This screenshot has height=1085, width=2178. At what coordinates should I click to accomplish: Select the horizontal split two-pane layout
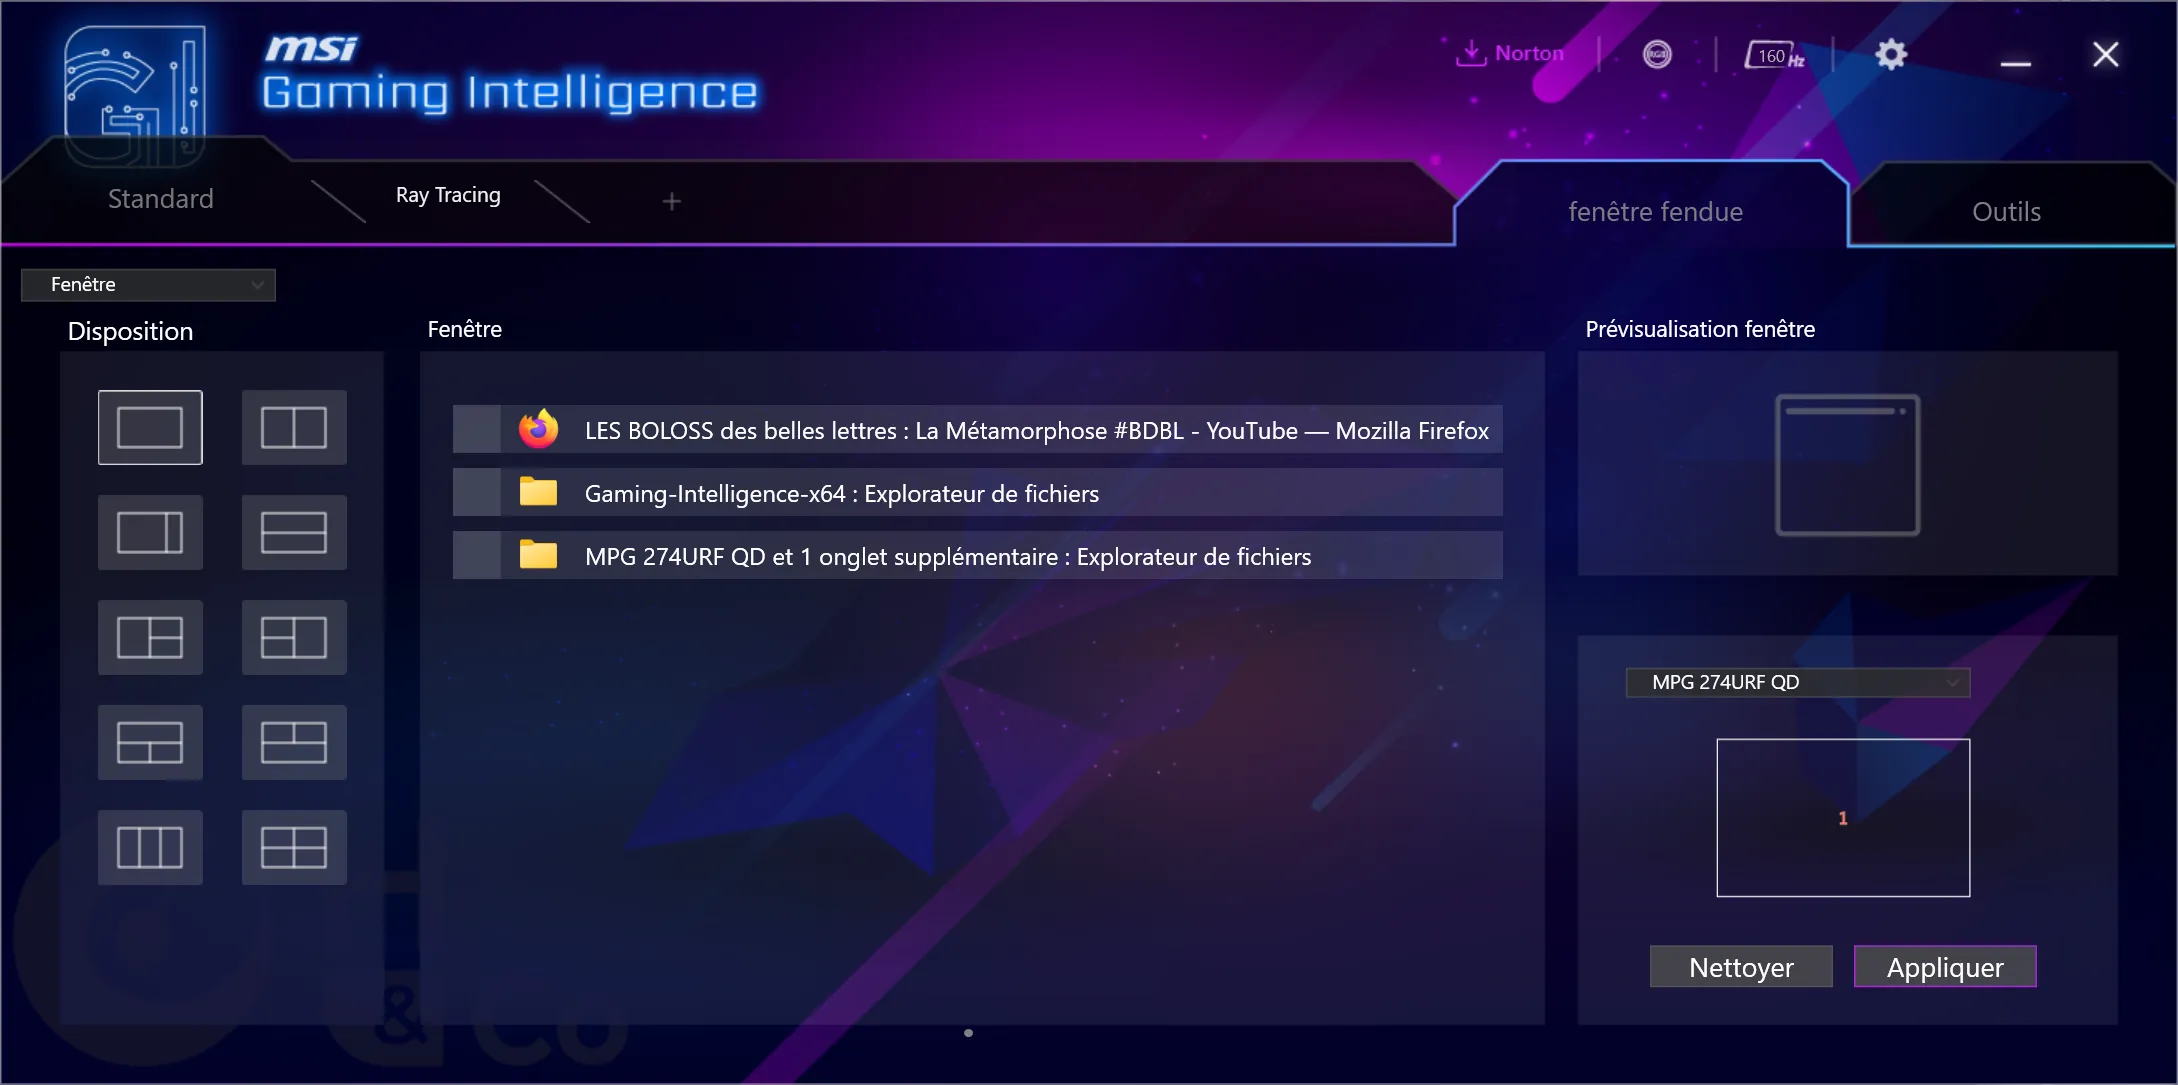pyautogui.click(x=296, y=532)
